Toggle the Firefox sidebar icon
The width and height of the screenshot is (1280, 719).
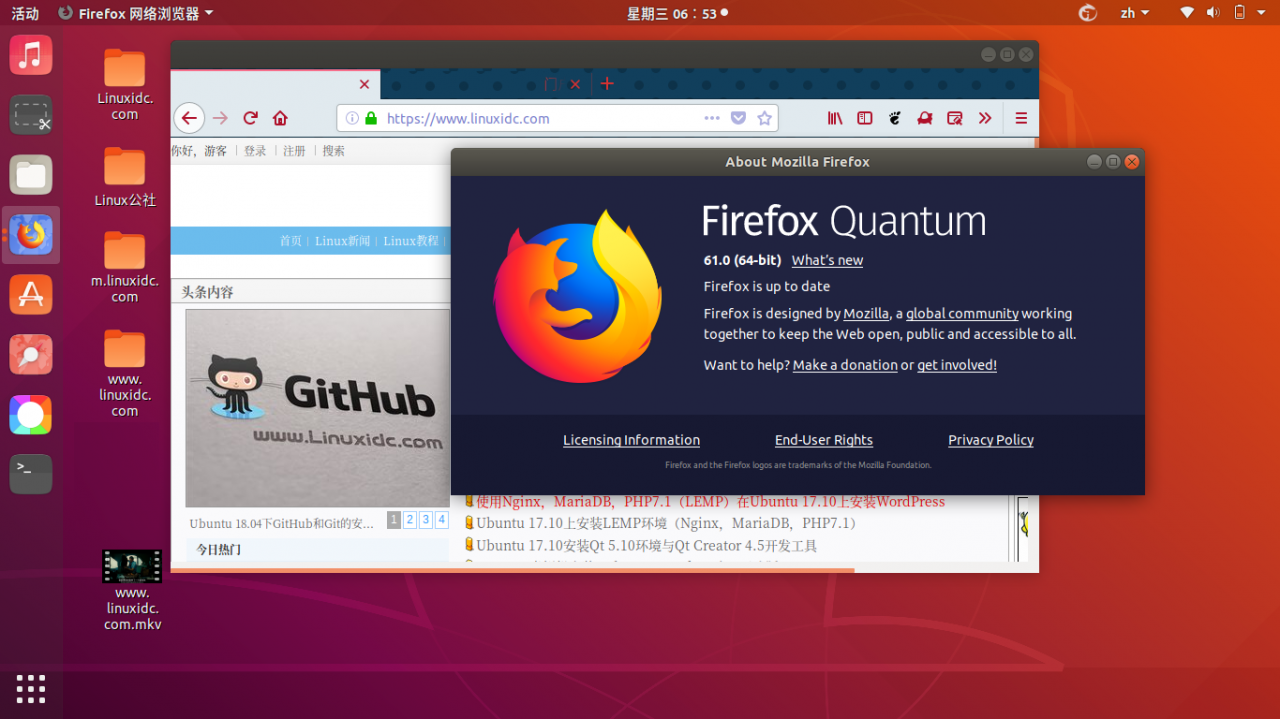[865, 118]
